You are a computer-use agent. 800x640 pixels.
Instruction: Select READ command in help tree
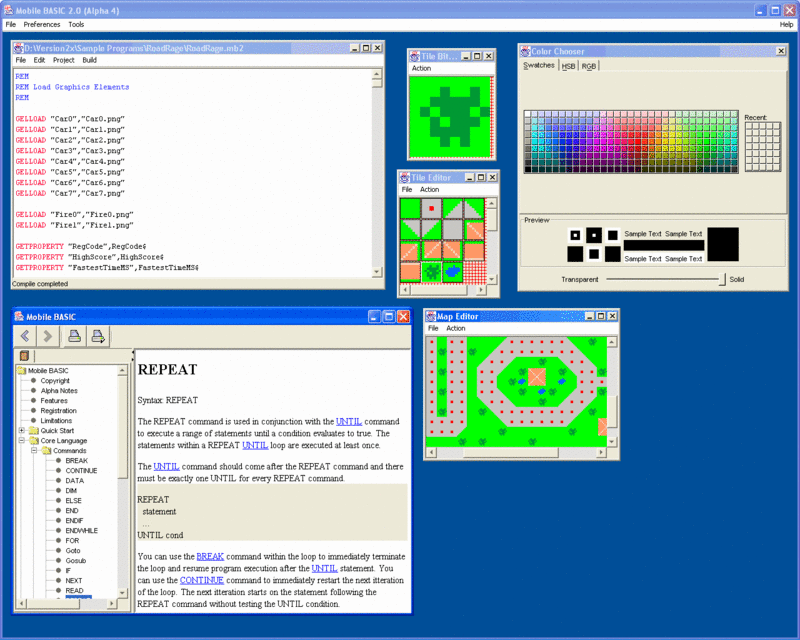[74, 590]
